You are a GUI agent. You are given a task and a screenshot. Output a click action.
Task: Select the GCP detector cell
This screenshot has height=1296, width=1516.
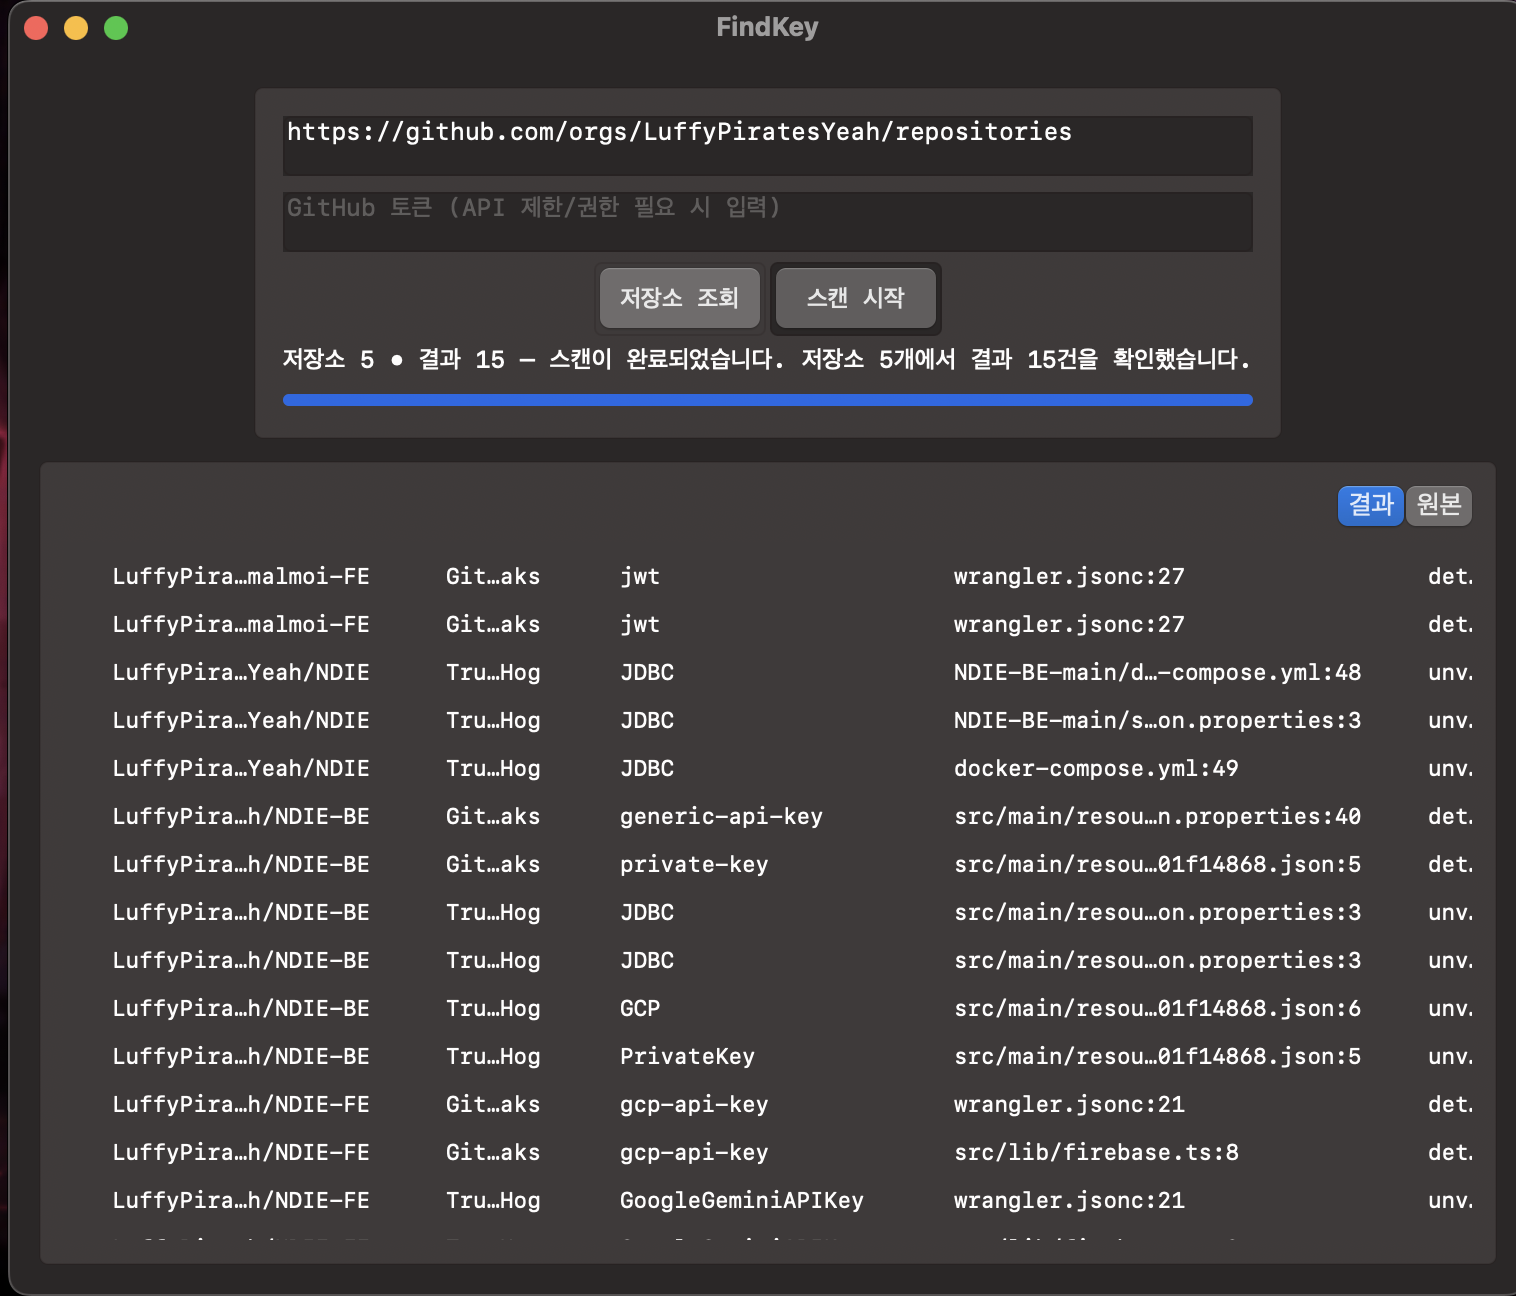click(x=640, y=1008)
